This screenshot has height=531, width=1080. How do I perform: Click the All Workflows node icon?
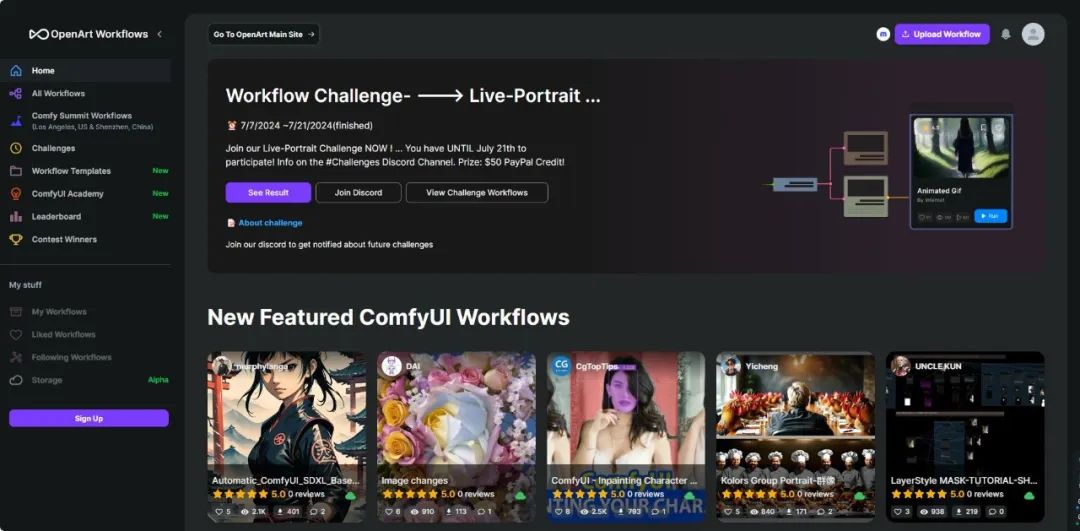coord(16,93)
